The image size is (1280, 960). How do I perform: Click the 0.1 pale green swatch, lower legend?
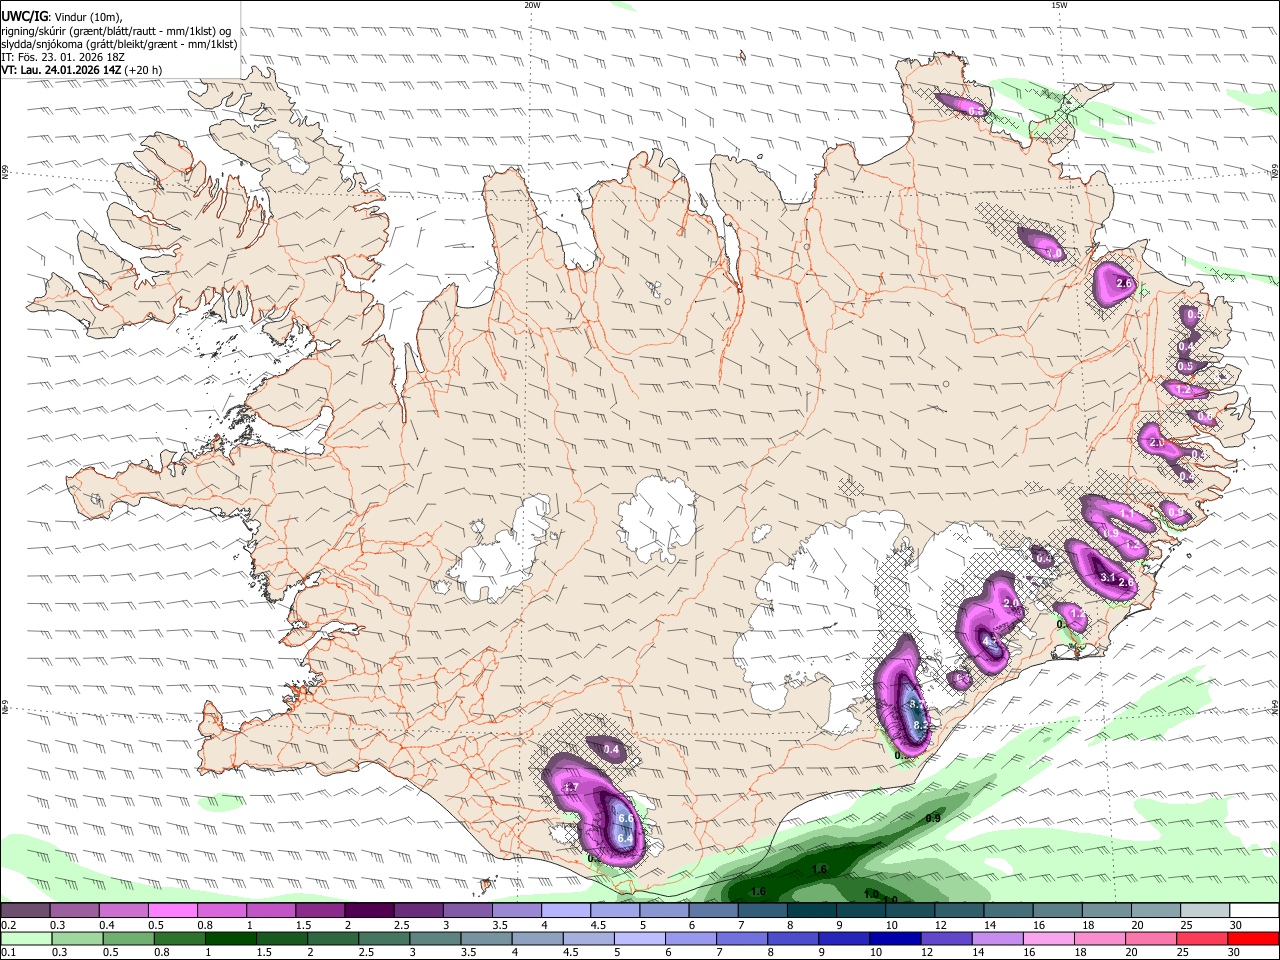tap(27, 938)
